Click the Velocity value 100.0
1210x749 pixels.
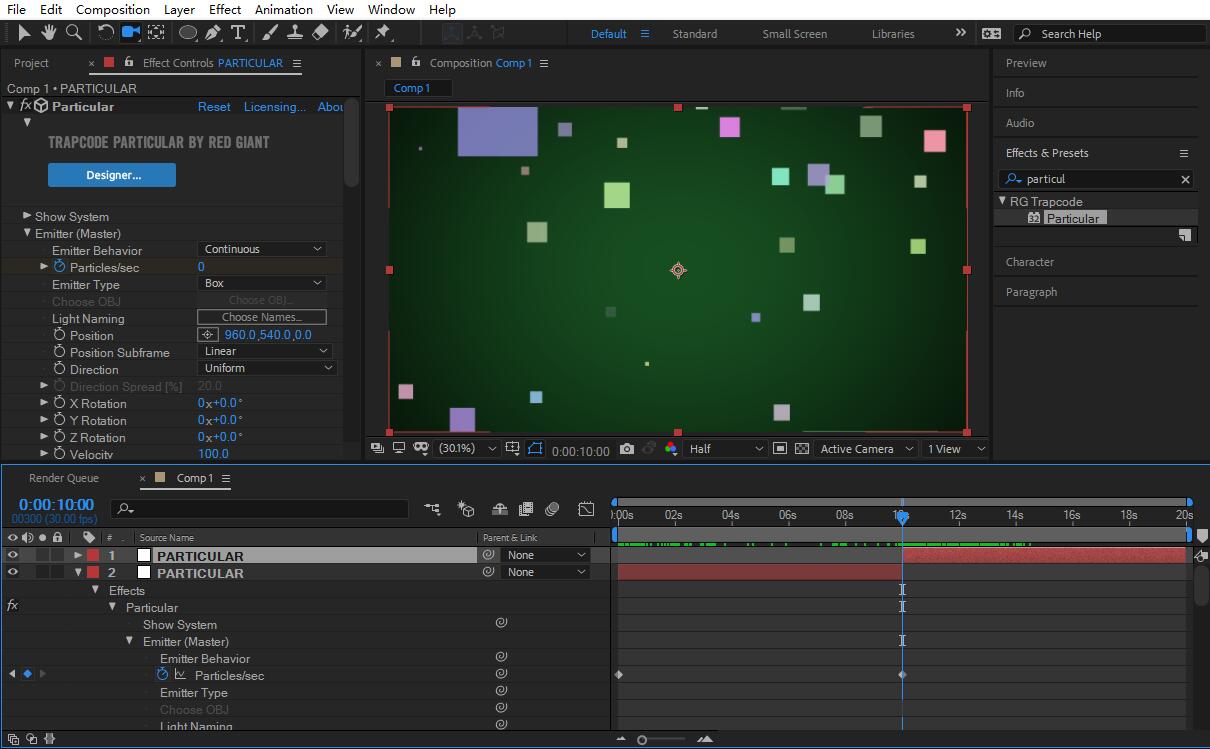point(213,453)
